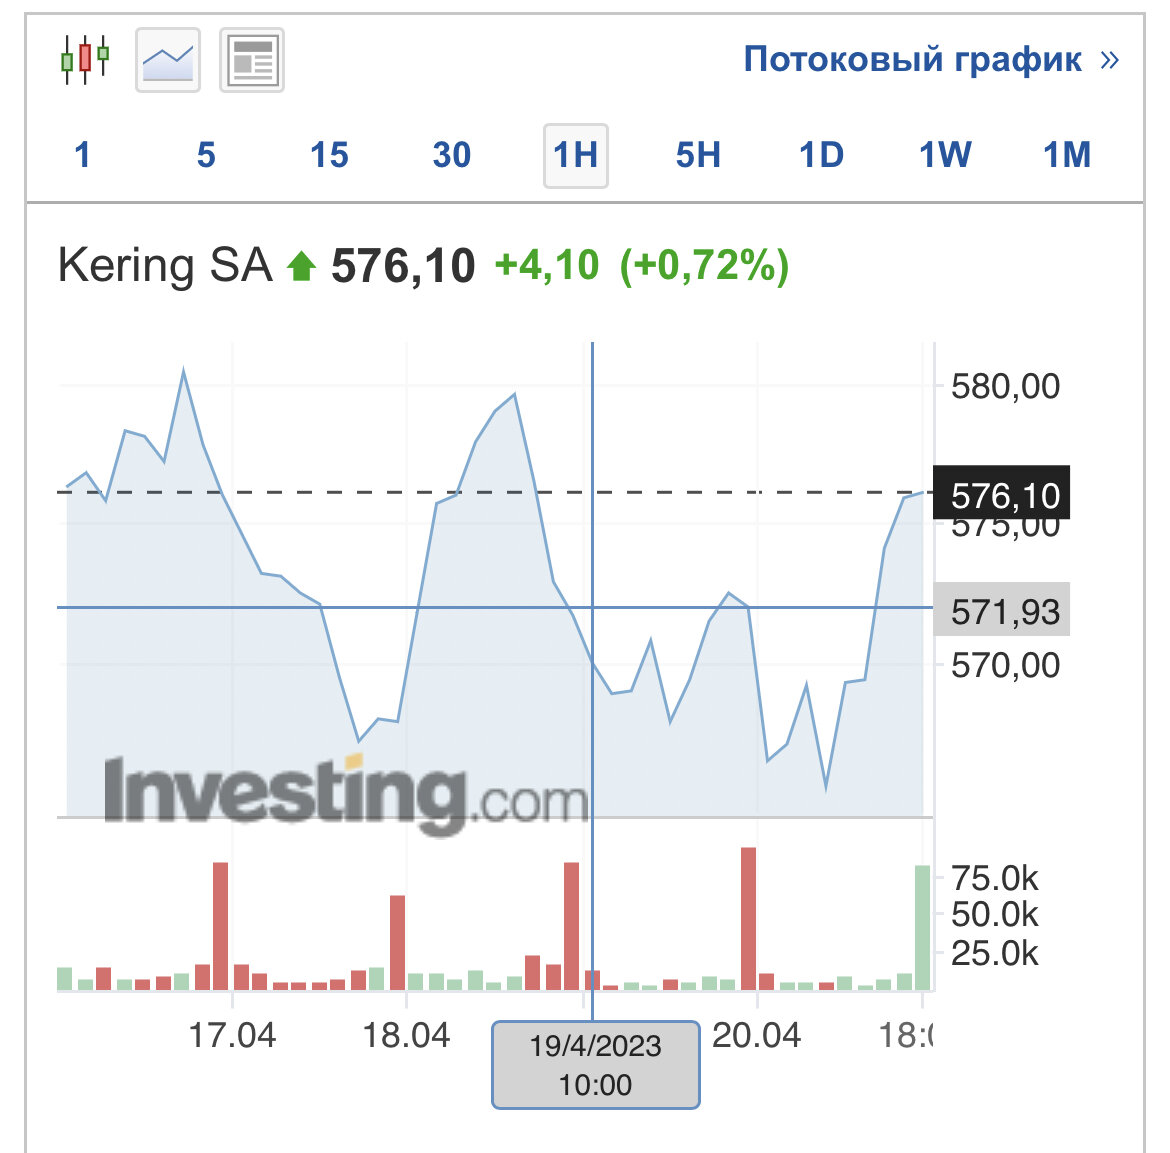Click the 576,10 current price label
This screenshot has height=1153, width=1170.
click(1001, 493)
